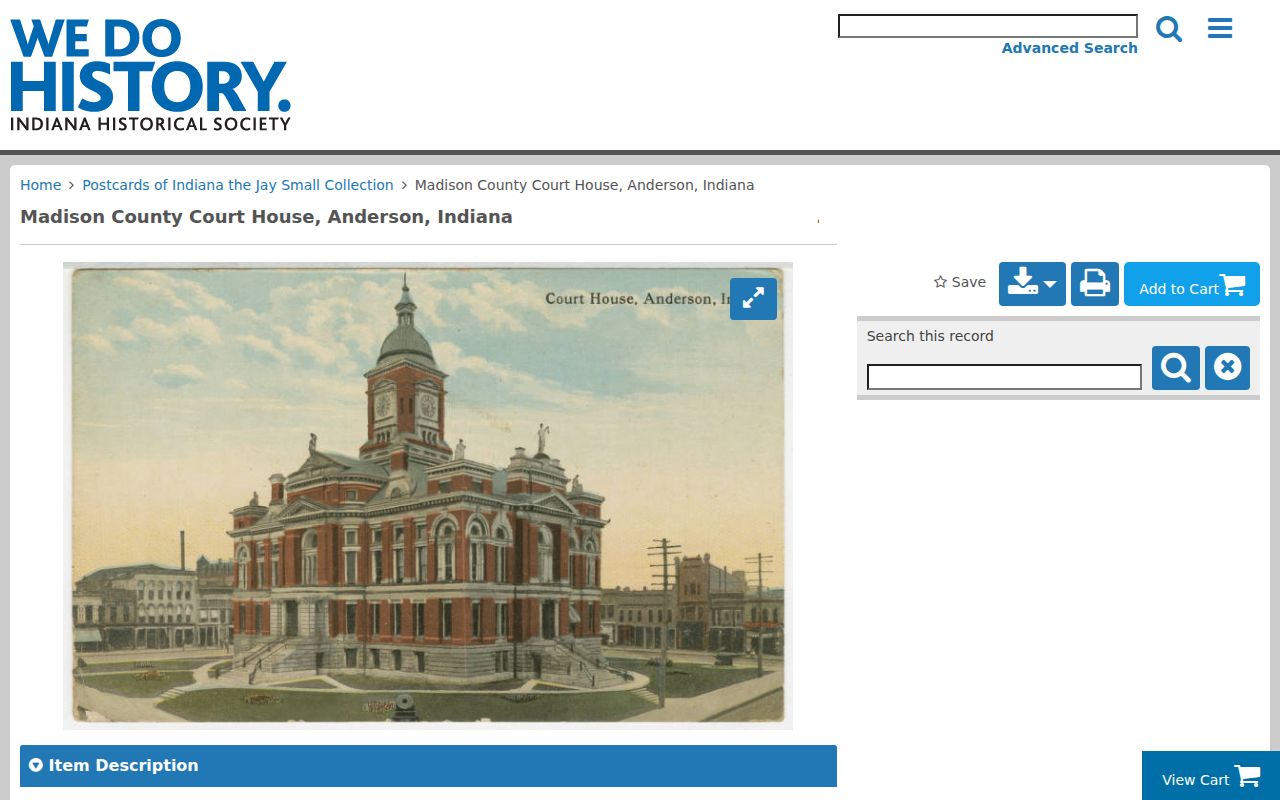Click the courthouse postcard image
This screenshot has height=800, width=1280.
[428, 496]
